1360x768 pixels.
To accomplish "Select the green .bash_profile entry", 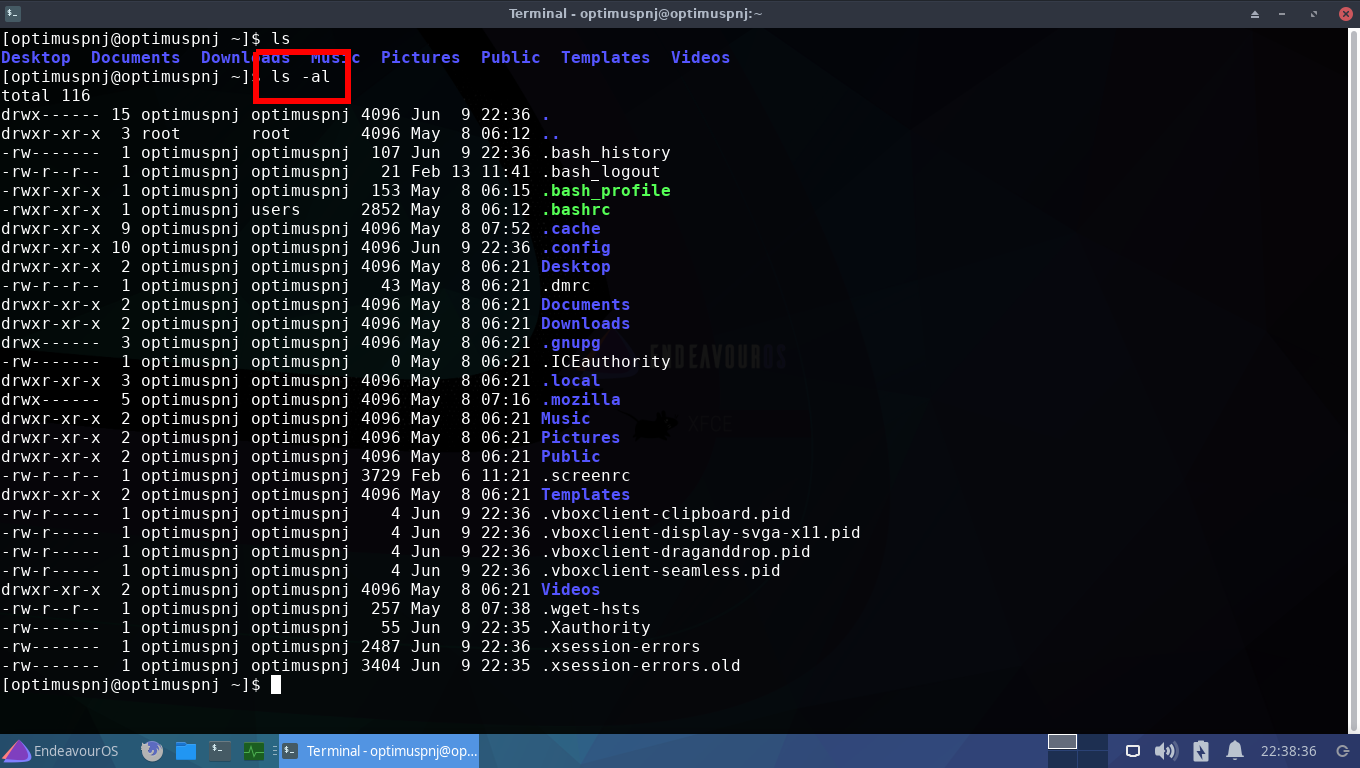I will (x=606, y=191).
